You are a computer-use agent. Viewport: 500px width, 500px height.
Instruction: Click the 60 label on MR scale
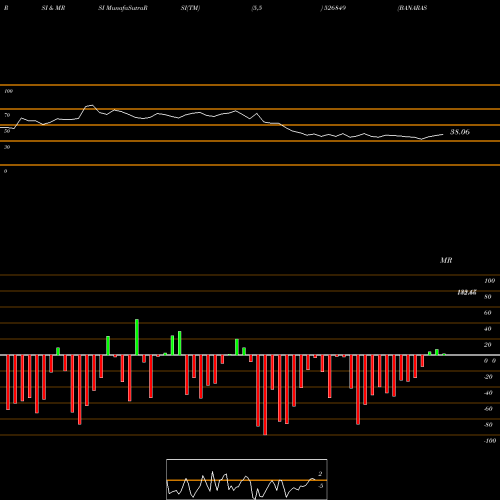pyautogui.click(x=488, y=313)
